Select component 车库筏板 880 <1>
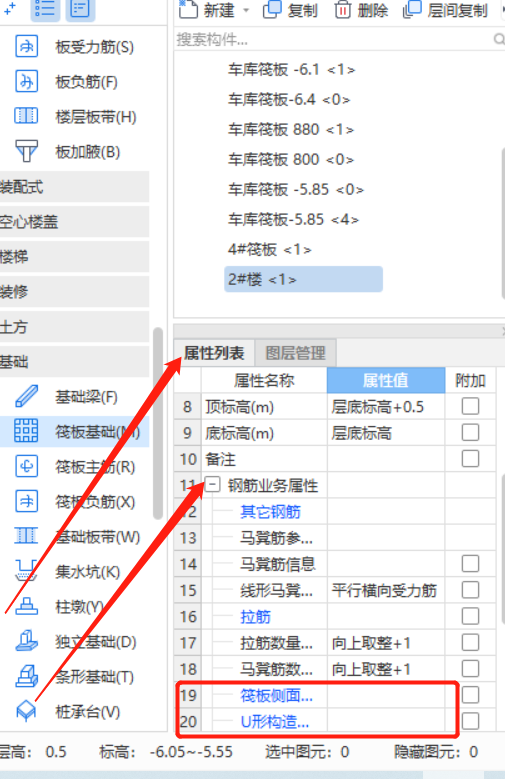Screen dimensions: 505x779 point(291,129)
